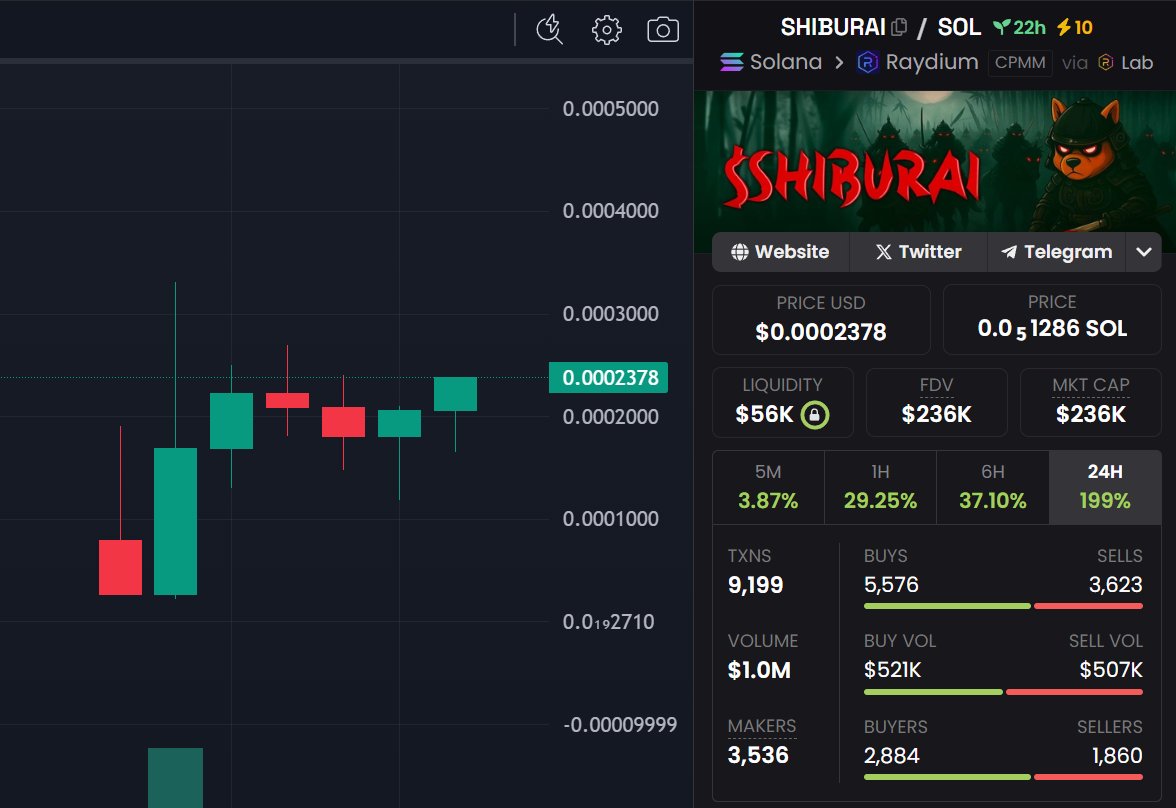The width and height of the screenshot is (1176, 808).
Task: Click the 0.0005000 price axis label
Action: (610, 109)
